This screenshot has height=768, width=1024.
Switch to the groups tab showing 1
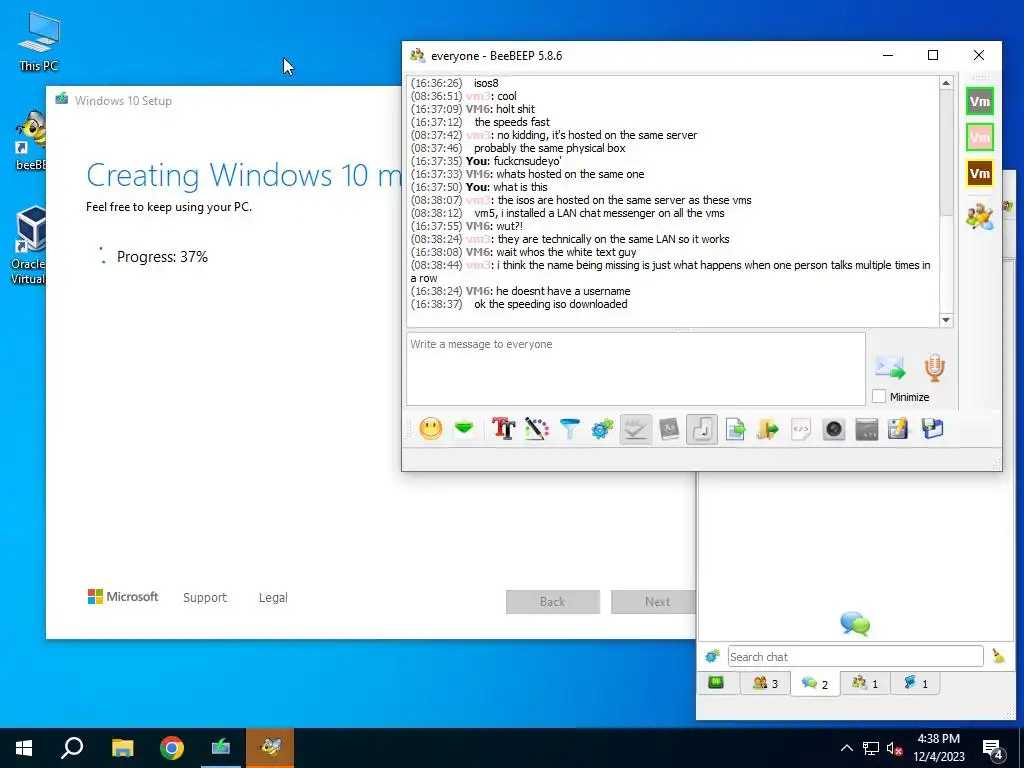point(865,683)
